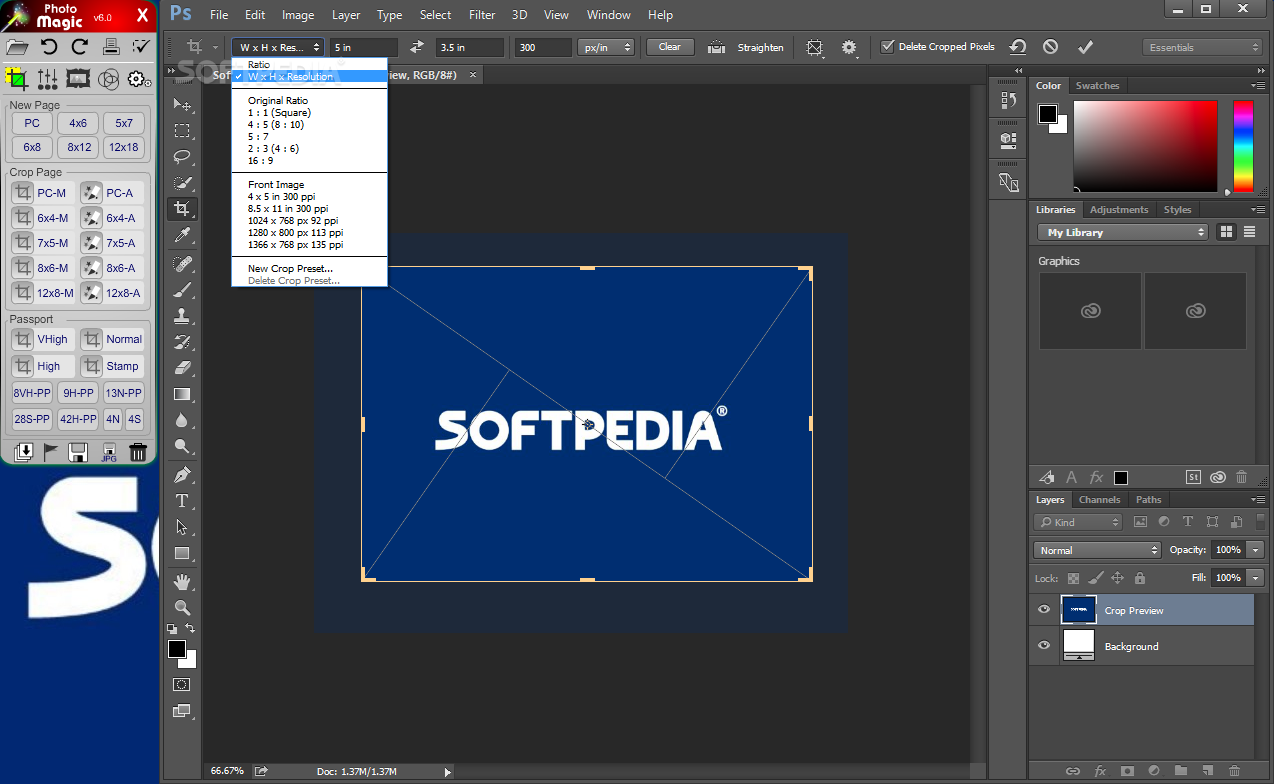Open the W x H x Resolution dropdown
The width and height of the screenshot is (1274, 784).
pyautogui.click(x=279, y=47)
